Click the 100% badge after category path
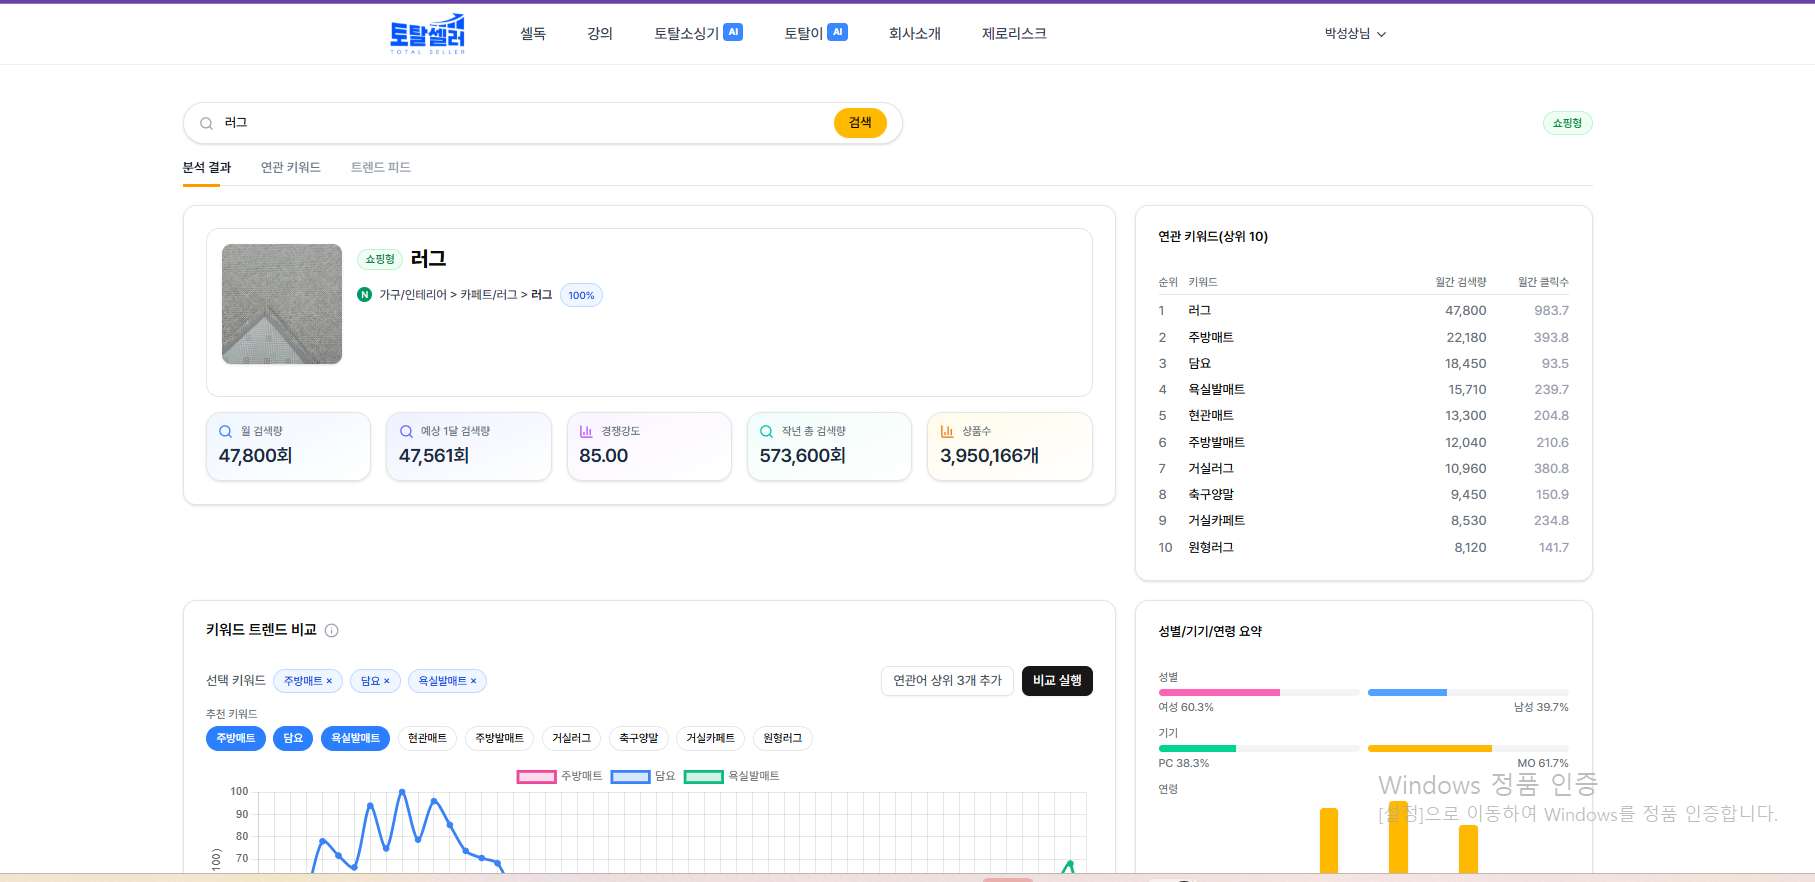The height and width of the screenshot is (882, 1815). pyautogui.click(x=581, y=295)
